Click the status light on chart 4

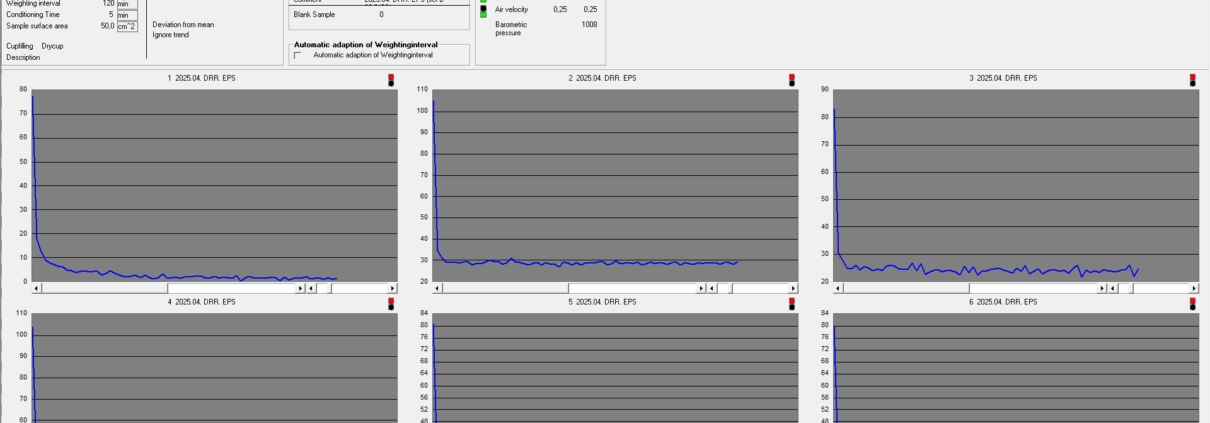tap(391, 304)
